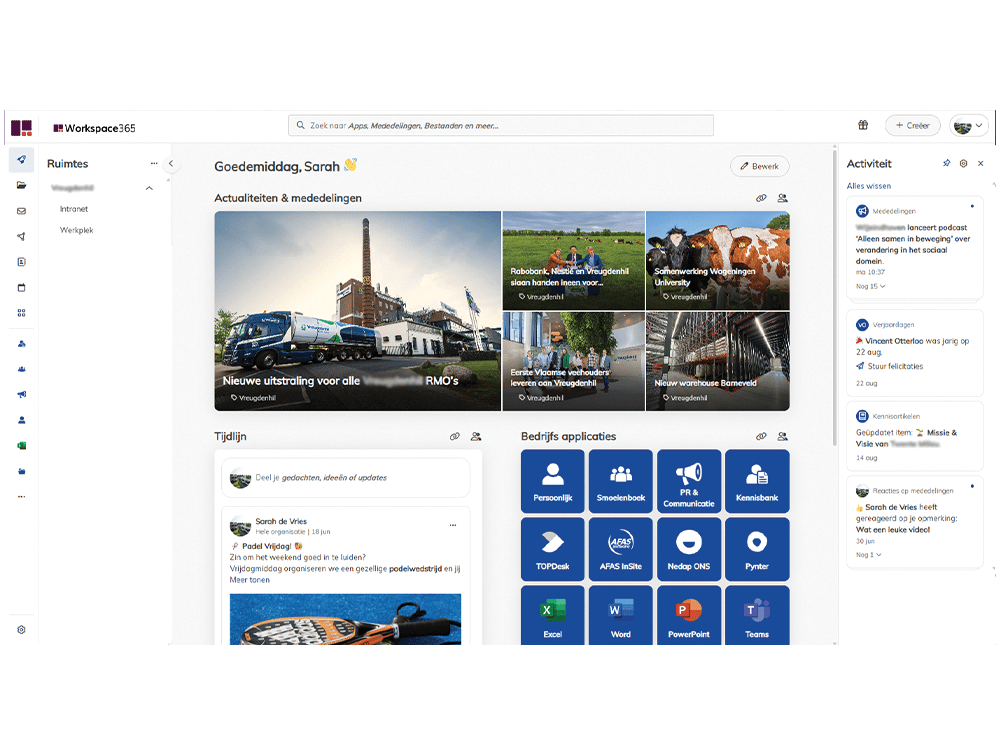Click the Bewerk button
This screenshot has width=1000, height=750.
pos(760,166)
